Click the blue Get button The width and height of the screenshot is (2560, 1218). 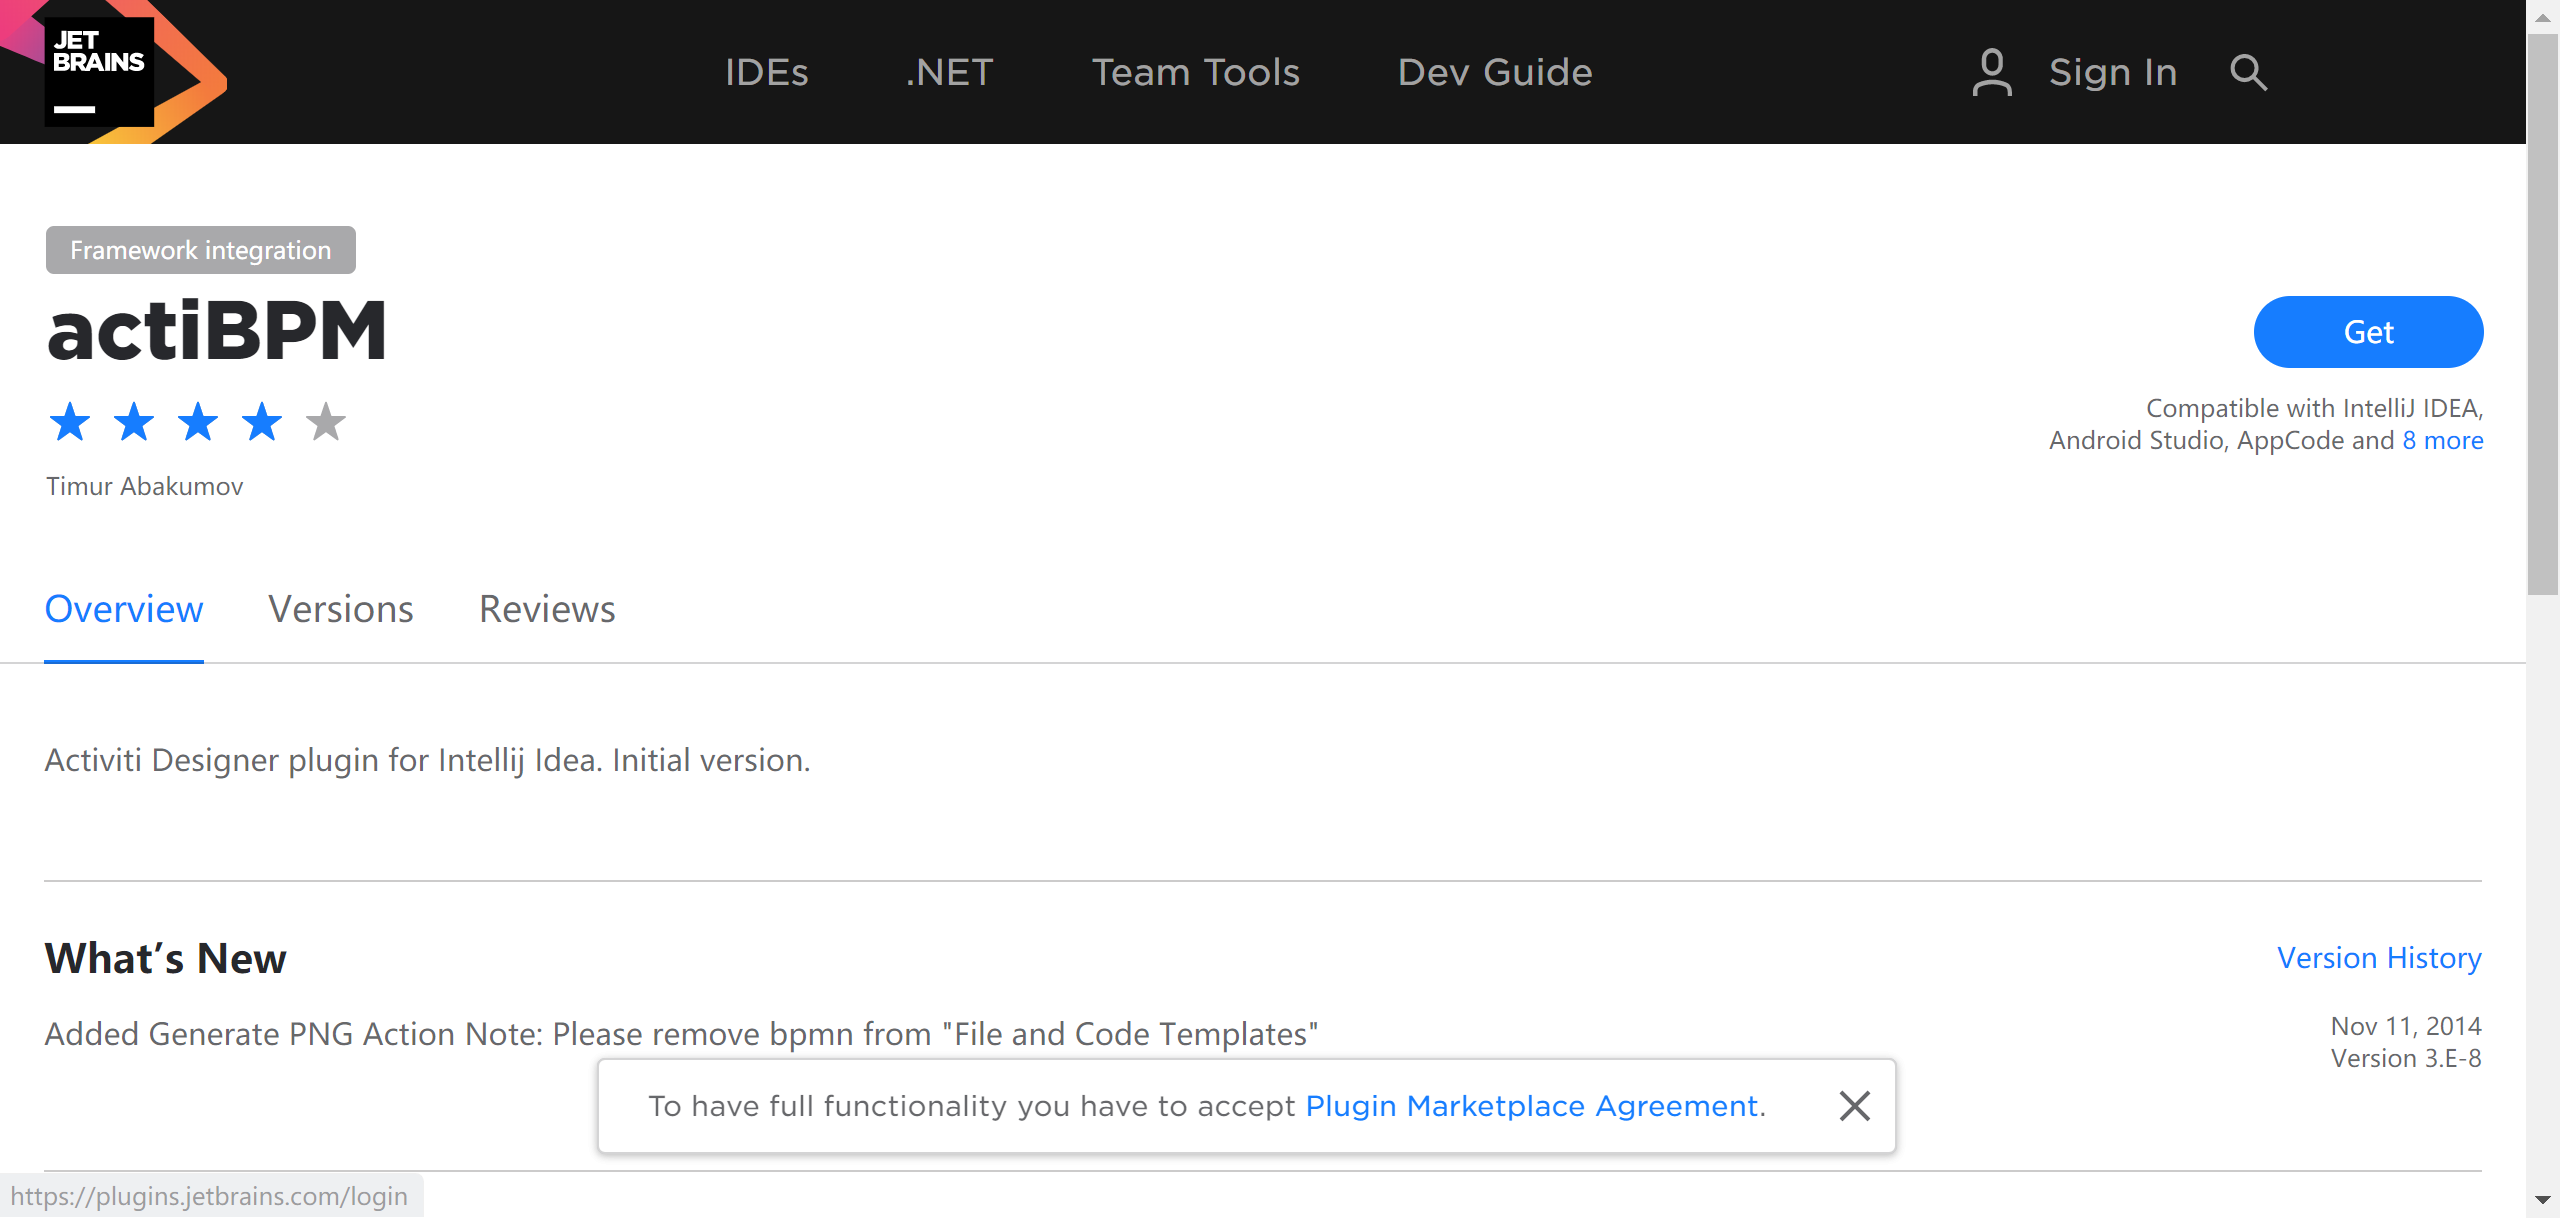(2368, 332)
